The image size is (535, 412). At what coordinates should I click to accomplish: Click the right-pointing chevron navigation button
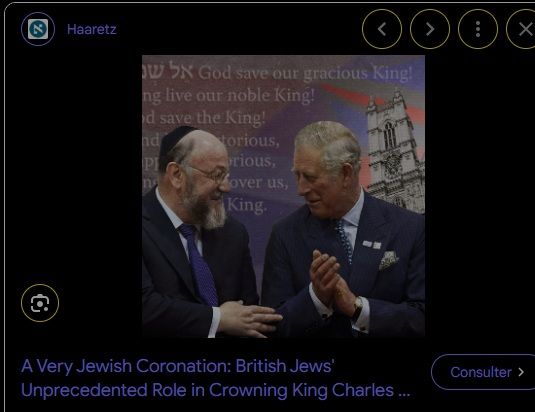click(x=430, y=29)
